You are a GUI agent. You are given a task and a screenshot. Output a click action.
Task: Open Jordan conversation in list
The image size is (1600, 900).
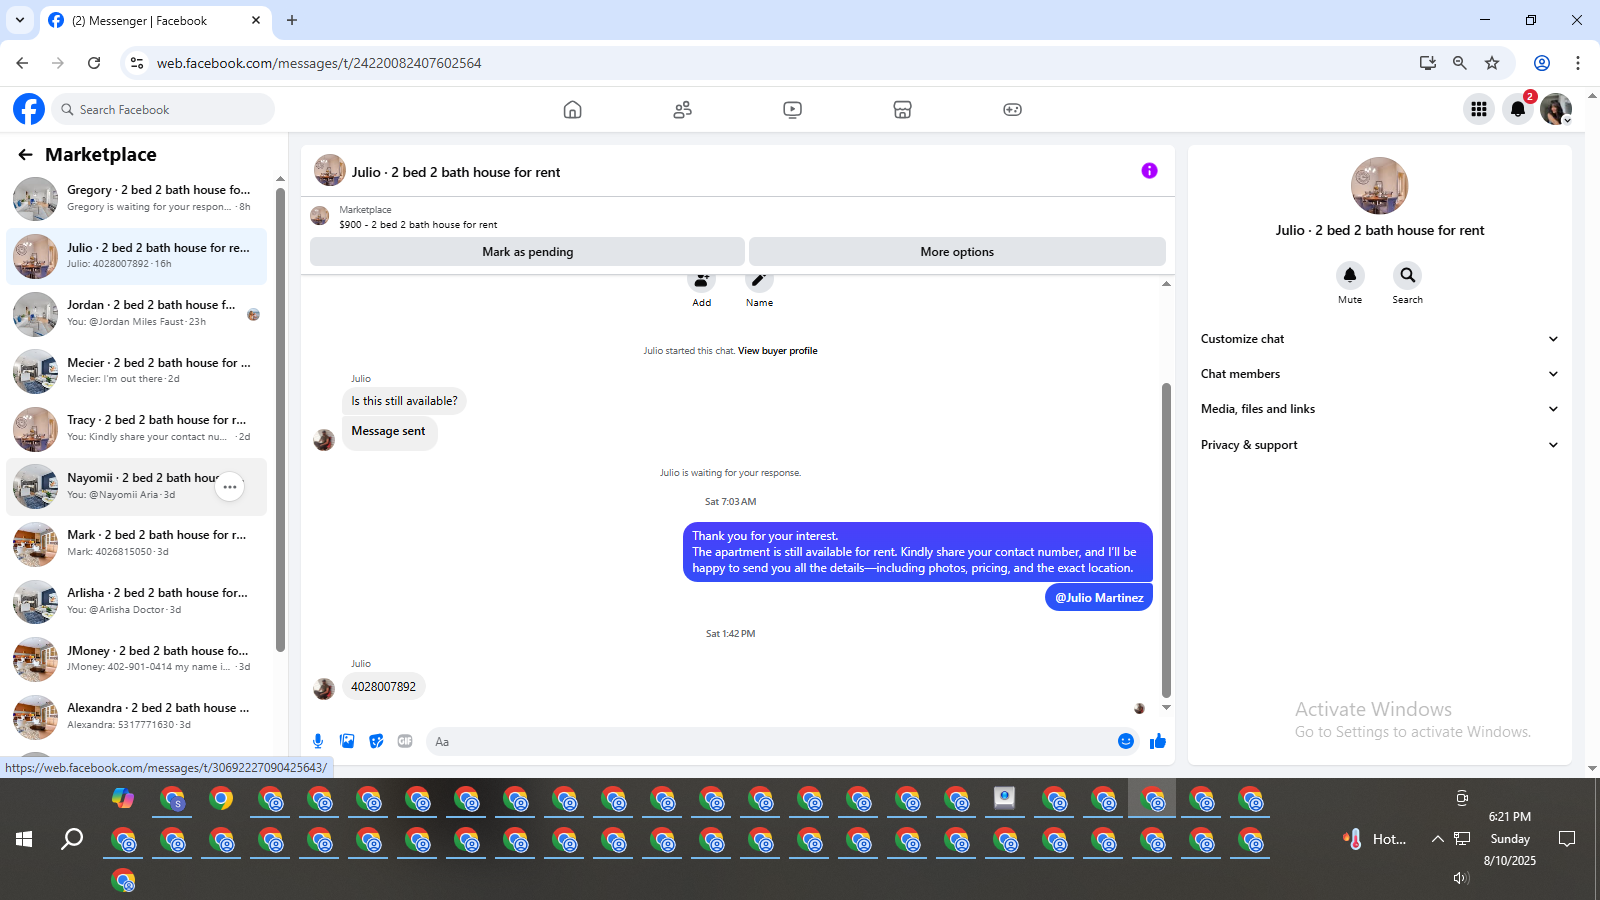tap(137, 313)
